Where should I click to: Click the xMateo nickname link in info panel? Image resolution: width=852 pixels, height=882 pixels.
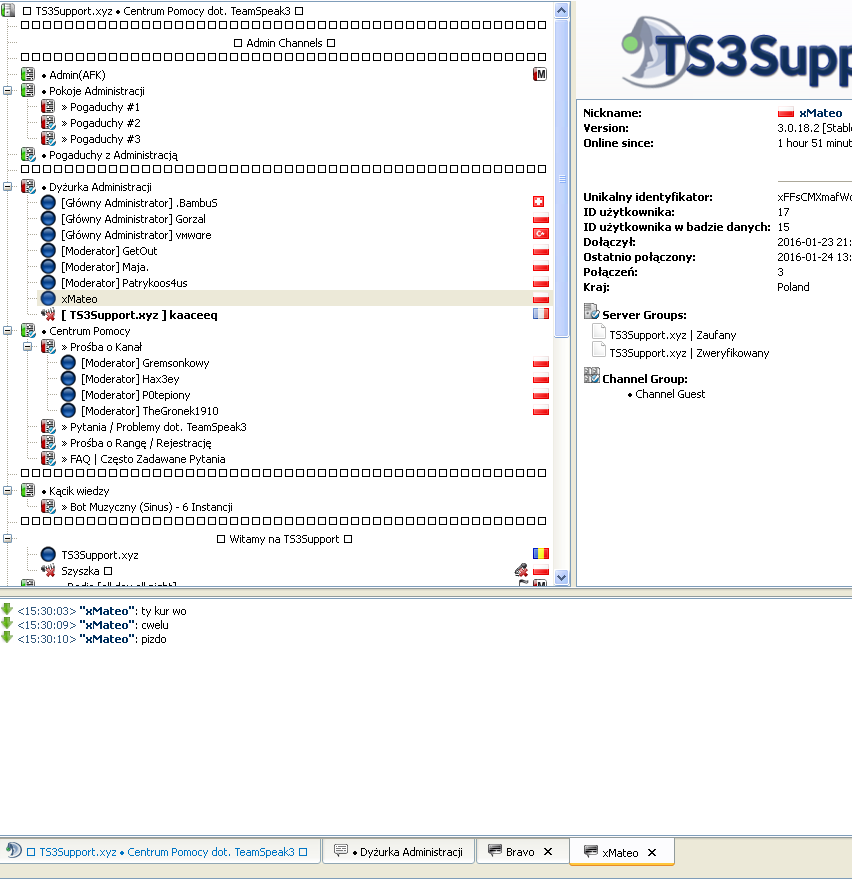(821, 113)
